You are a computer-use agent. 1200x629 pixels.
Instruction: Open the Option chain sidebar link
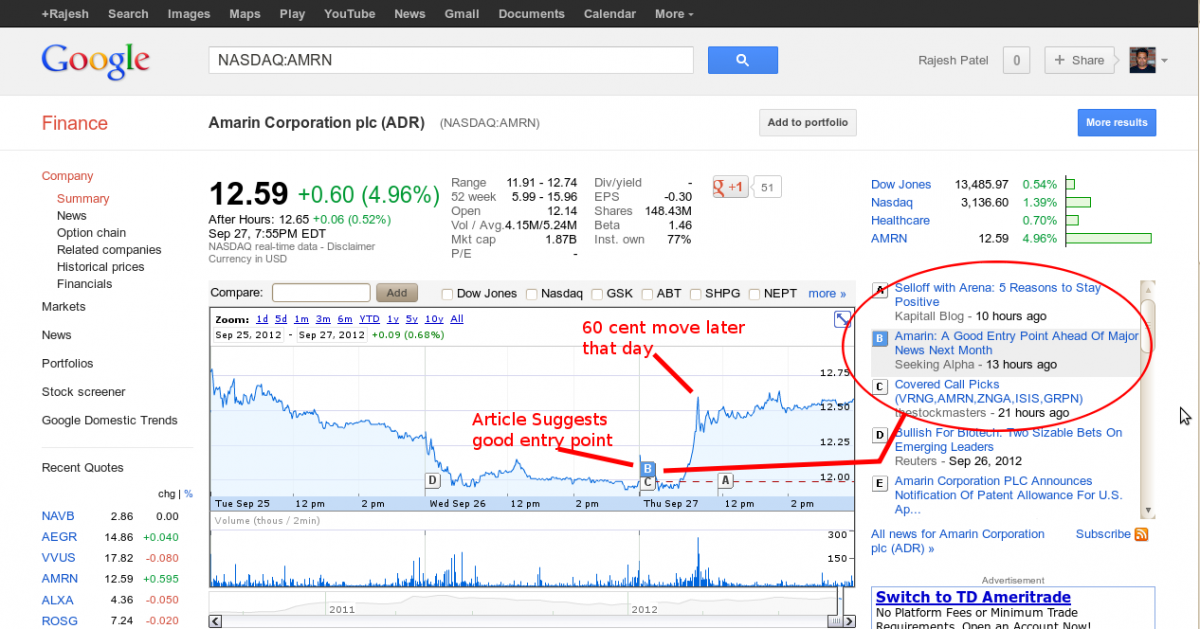[91, 233]
